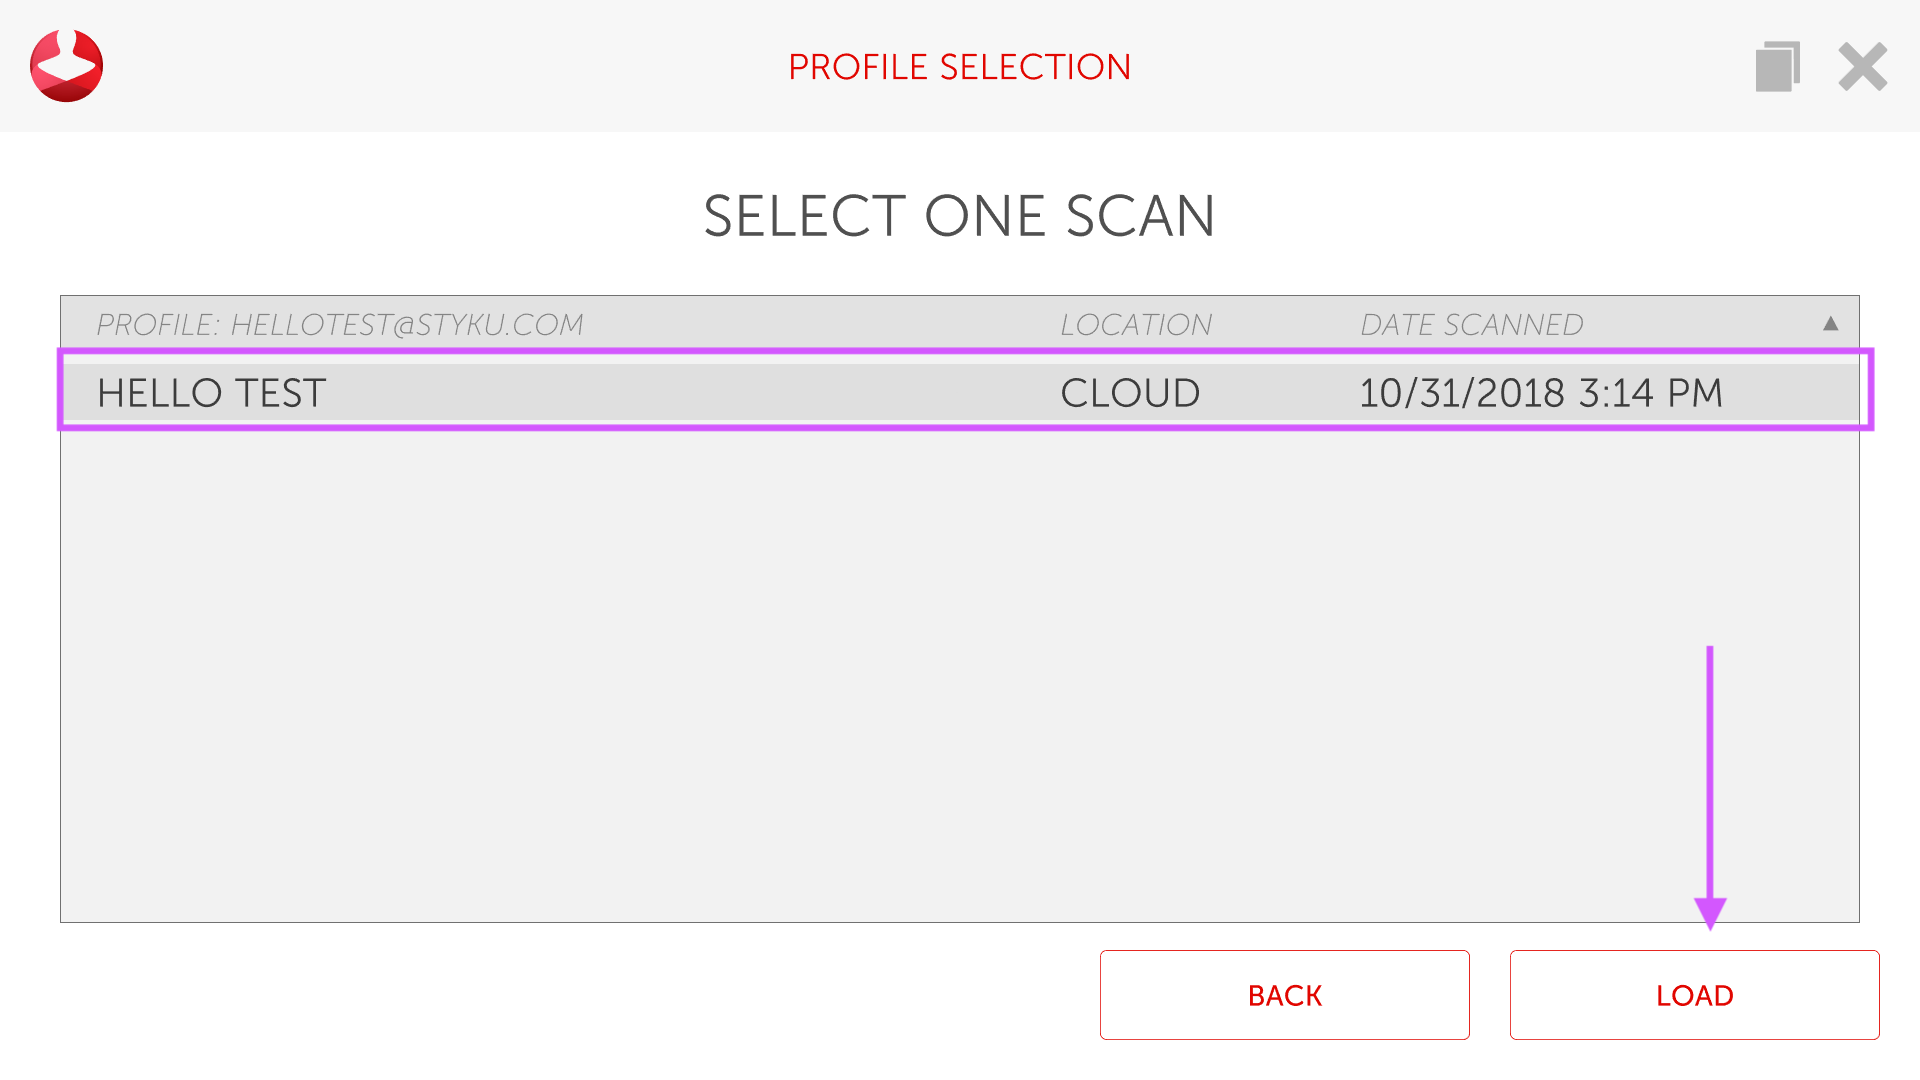1920x1080 pixels.
Task: Click the PROFILE: HELLOTEST@STYKU.COM column header
Action: tap(340, 325)
